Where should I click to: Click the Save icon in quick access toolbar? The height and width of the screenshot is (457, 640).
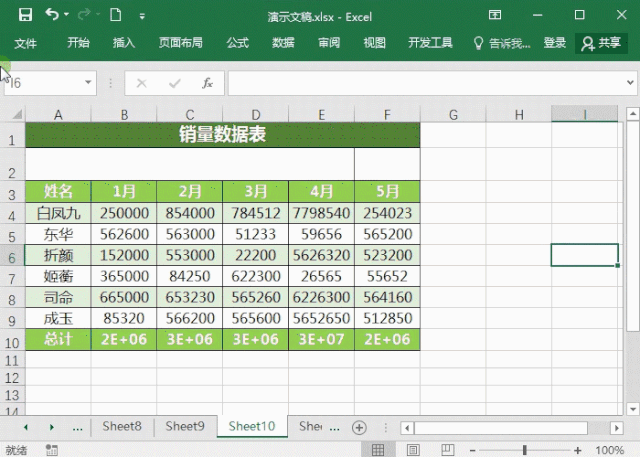tap(25, 15)
